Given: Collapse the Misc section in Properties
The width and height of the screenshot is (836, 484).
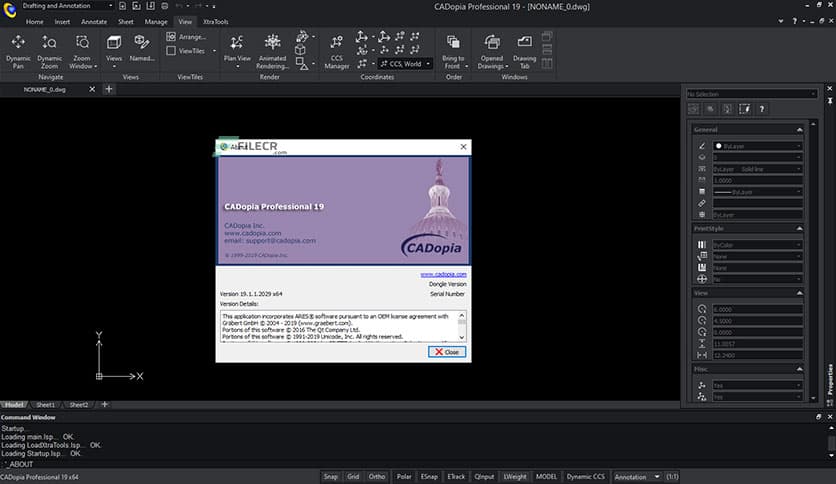Looking at the screenshot, I should pyautogui.click(x=799, y=369).
